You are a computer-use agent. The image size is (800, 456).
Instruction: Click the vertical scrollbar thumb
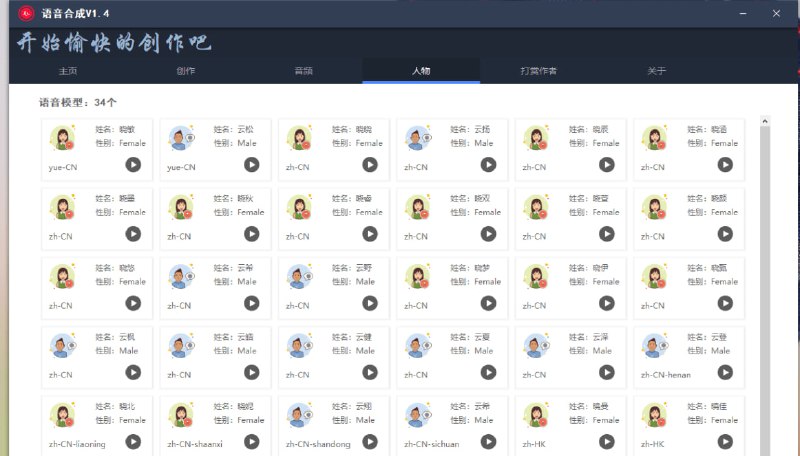(x=764, y=291)
